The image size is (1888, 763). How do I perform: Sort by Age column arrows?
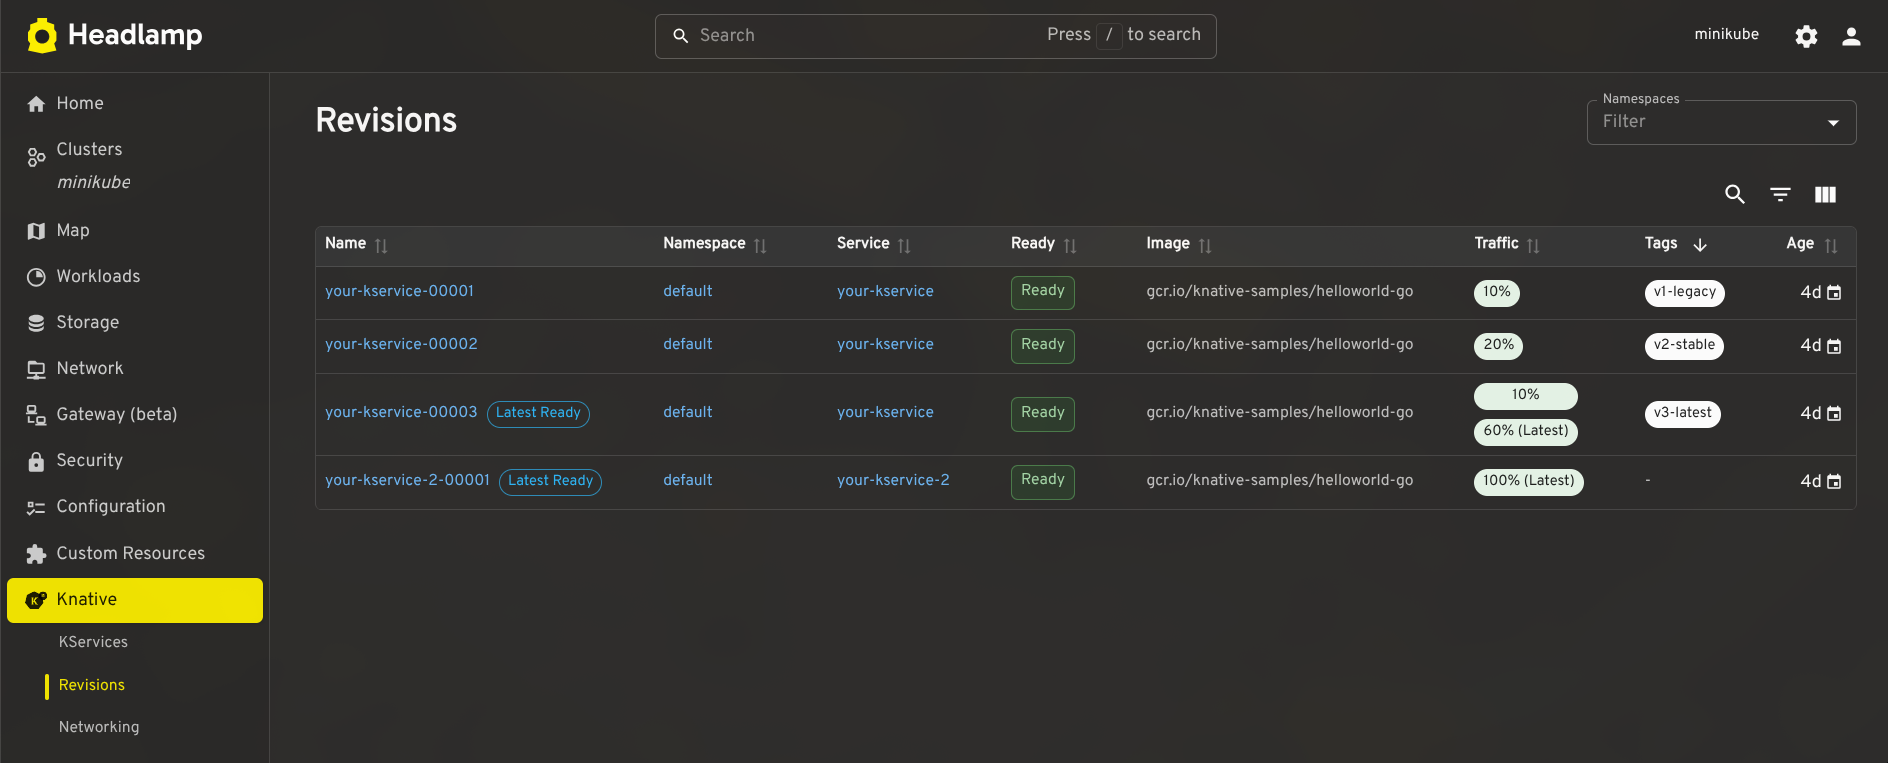tap(1831, 246)
